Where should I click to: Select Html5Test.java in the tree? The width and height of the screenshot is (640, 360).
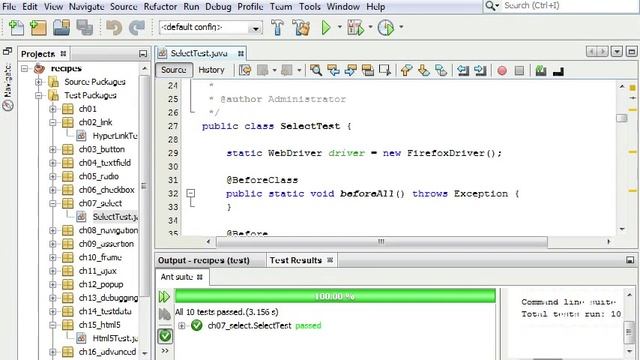(x=115, y=338)
